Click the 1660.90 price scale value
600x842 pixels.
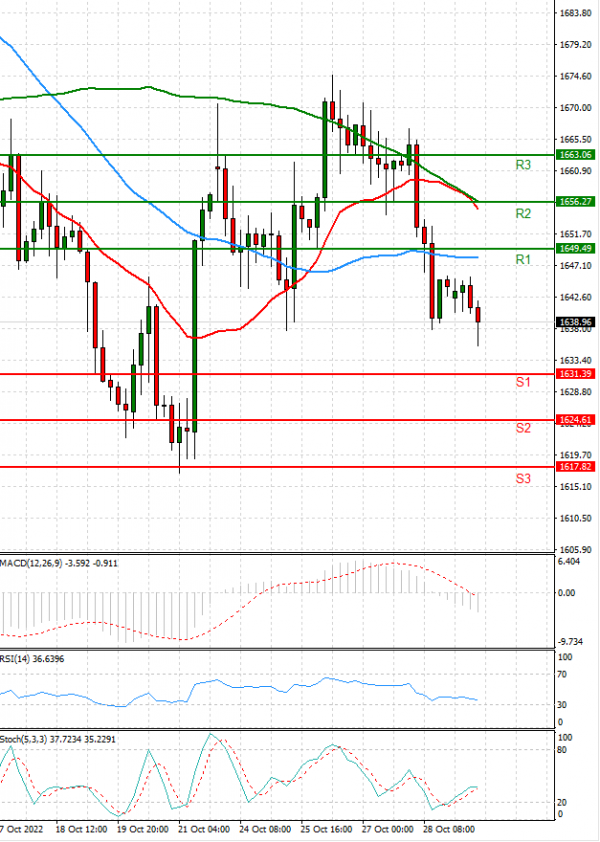[576, 171]
